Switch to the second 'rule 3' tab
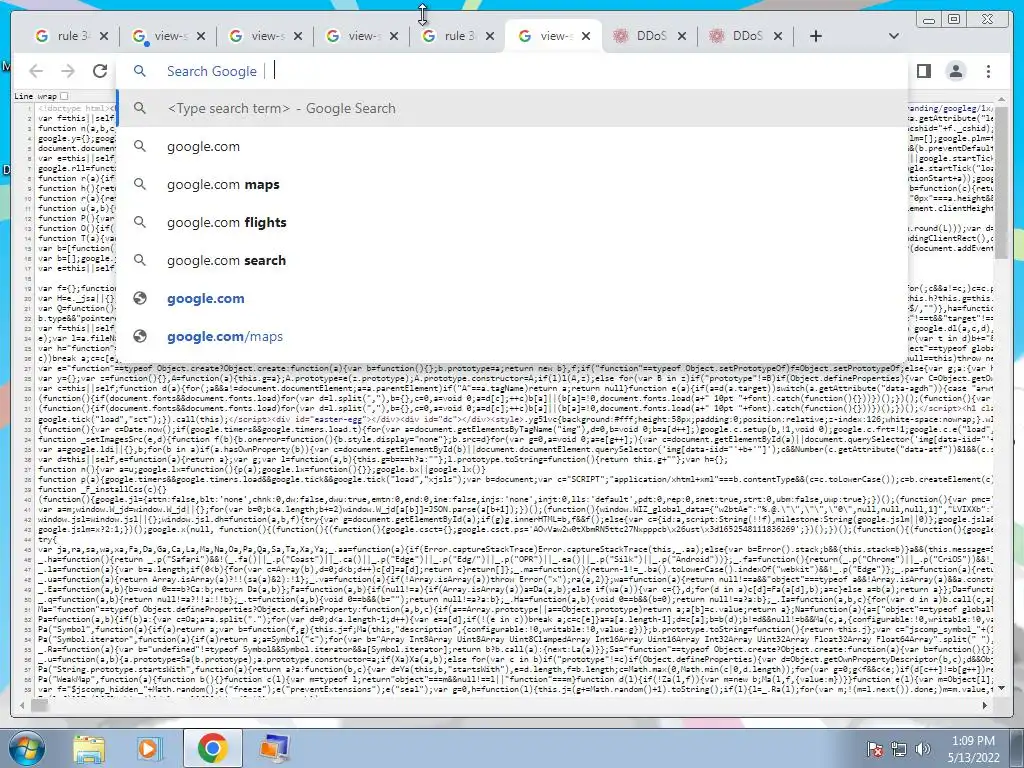1024x768 pixels. [x=456, y=36]
